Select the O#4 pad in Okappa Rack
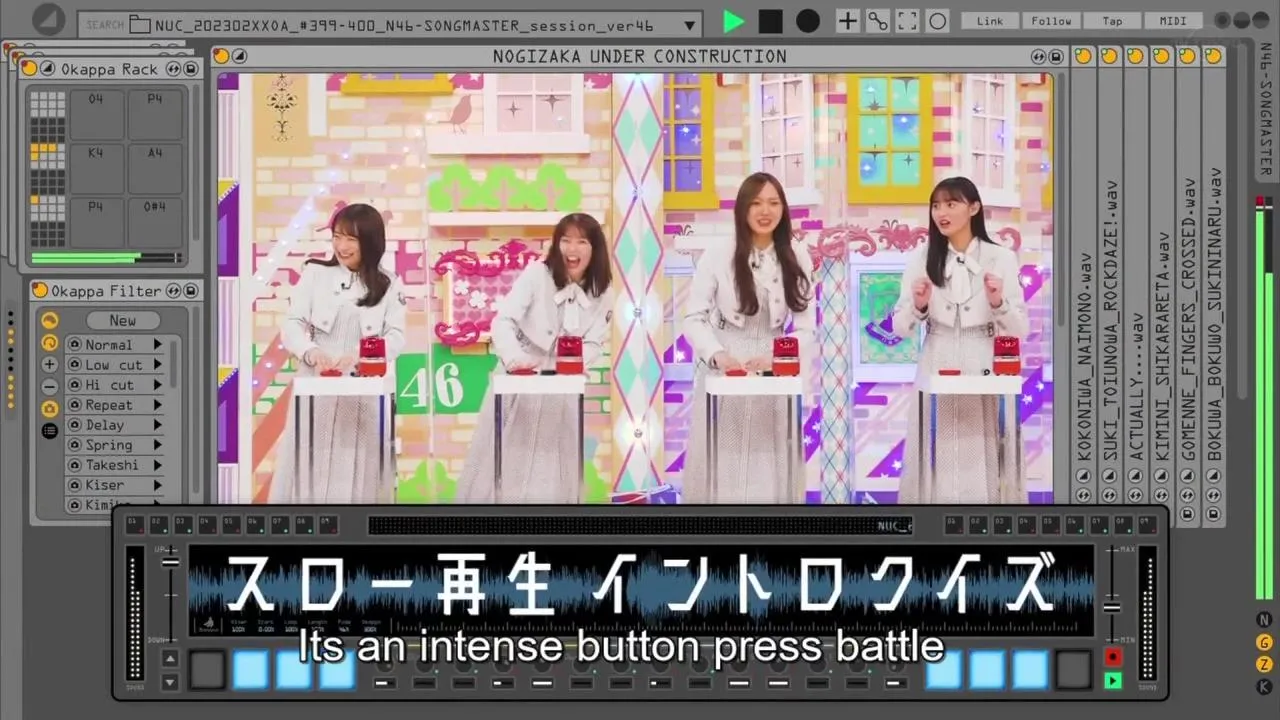The width and height of the screenshot is (1280, 720). [155, 222]
